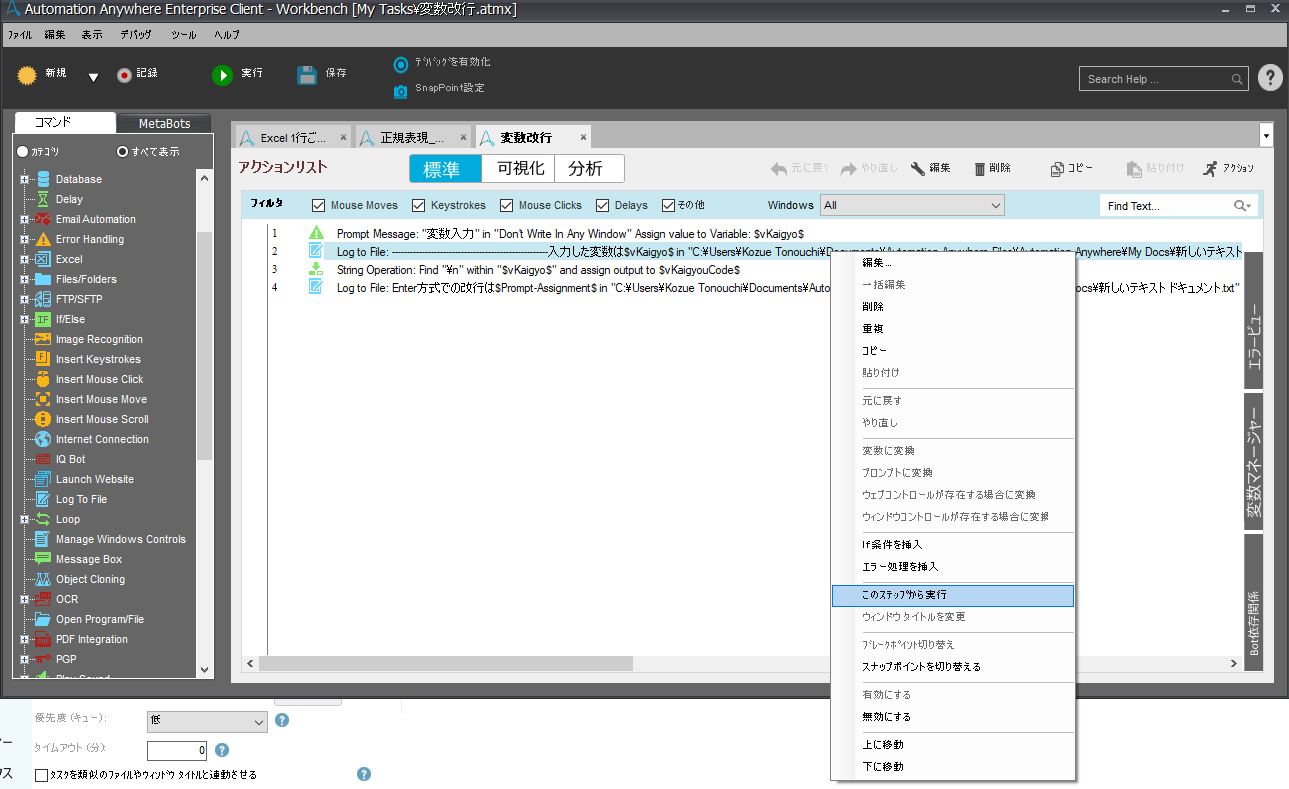Check the similar files/window titles checkbox
This screenshot has width=1289, height=789.
41,774
